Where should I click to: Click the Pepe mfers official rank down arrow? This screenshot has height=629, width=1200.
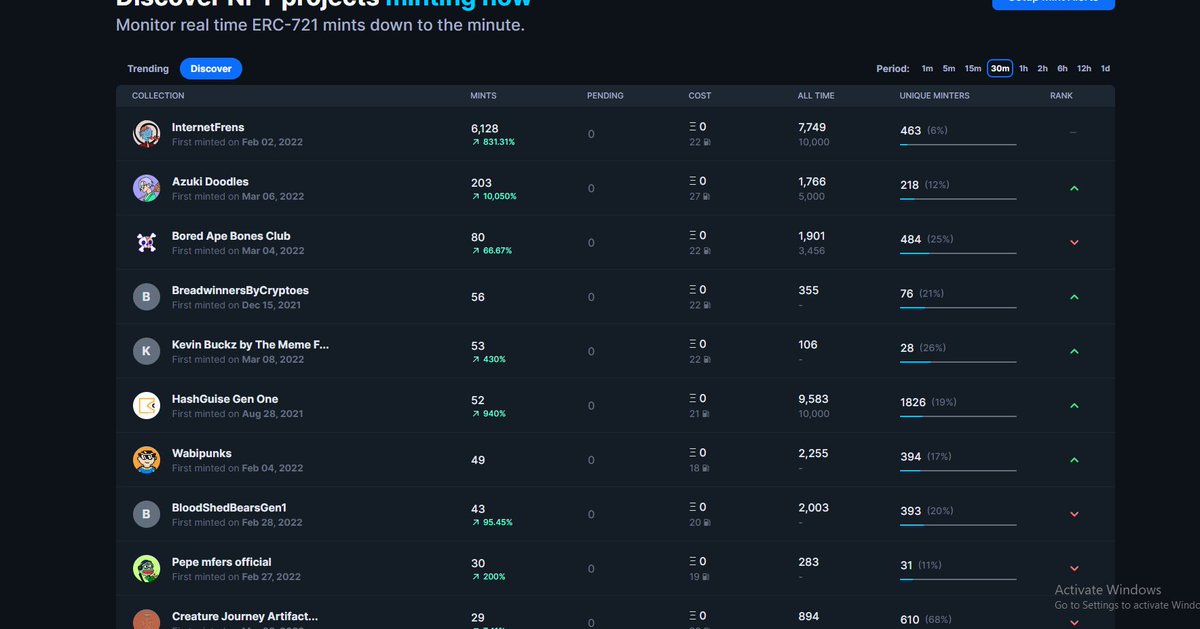pos(1074,568)
